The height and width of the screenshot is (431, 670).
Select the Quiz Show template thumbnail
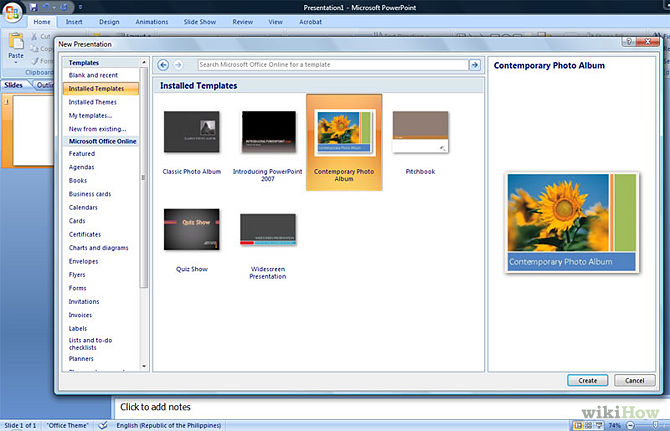tap(191, 231)
